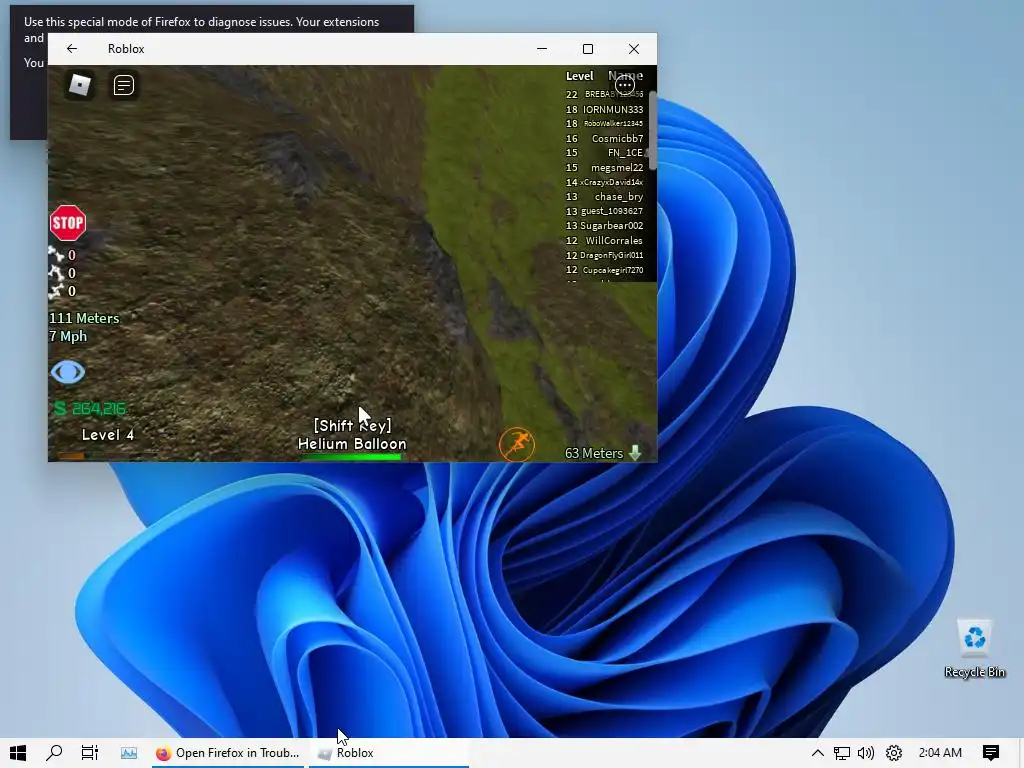
Task: Open the three-dots options menu
Action: click(x=625, y=84)
